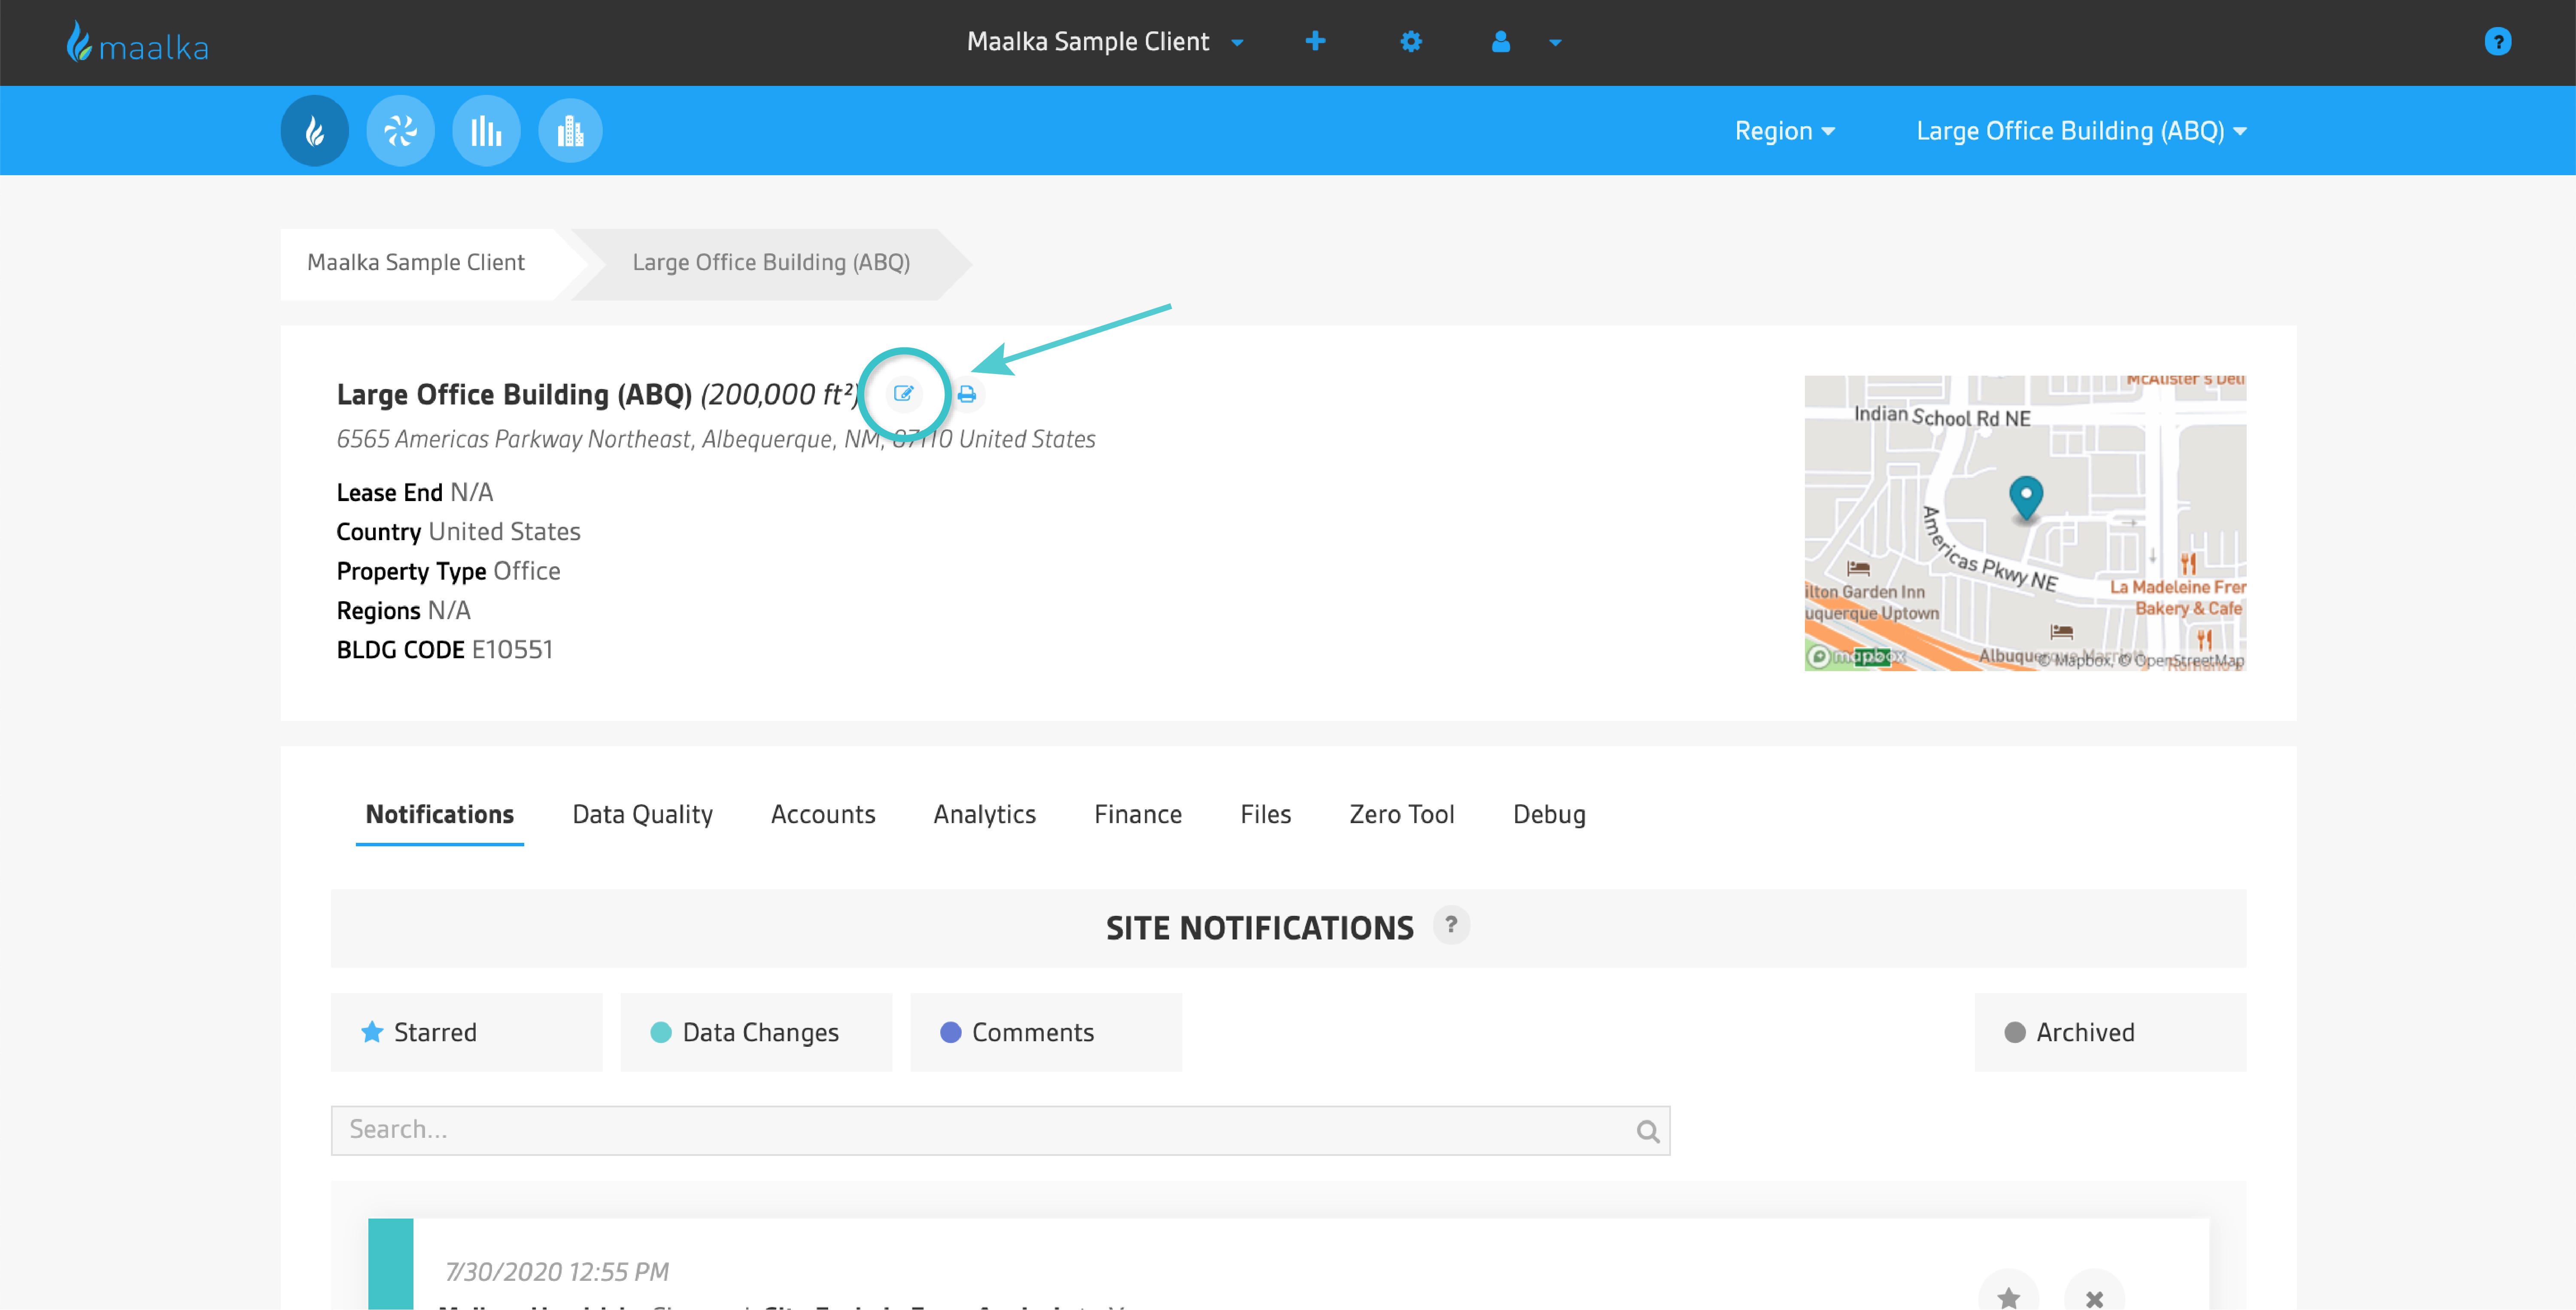Expand Maalka Sample Client switcher
Screen dimensions: 2576x1310
[1105, 42]
